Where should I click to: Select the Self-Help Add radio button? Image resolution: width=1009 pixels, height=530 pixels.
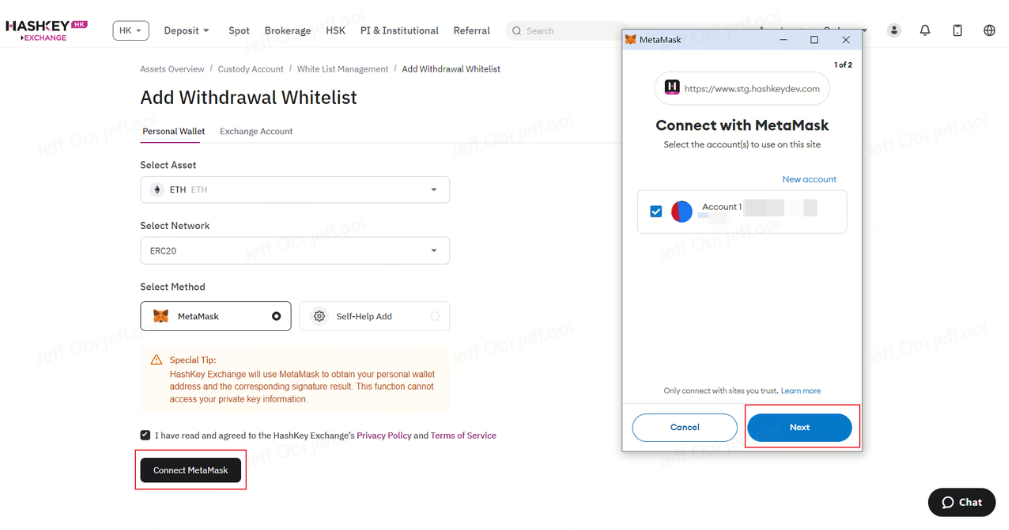click(435, 316)
